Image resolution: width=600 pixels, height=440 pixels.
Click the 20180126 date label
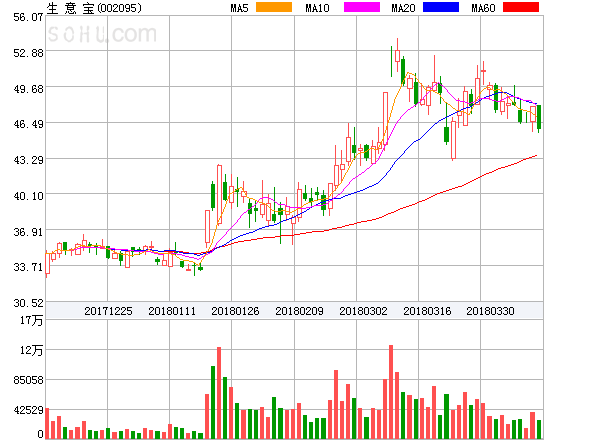[x=235, y=311]
